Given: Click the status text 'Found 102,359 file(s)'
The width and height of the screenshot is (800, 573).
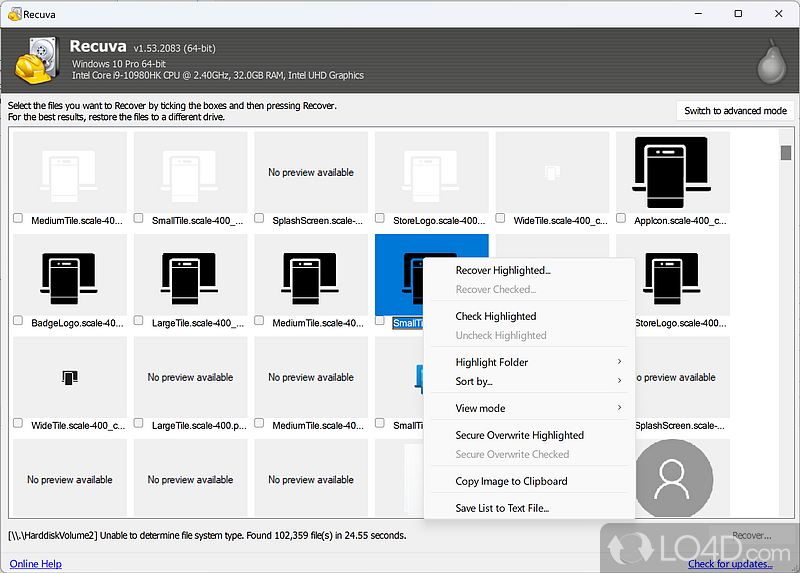Looking at the screenshot, I should point(296,536).
